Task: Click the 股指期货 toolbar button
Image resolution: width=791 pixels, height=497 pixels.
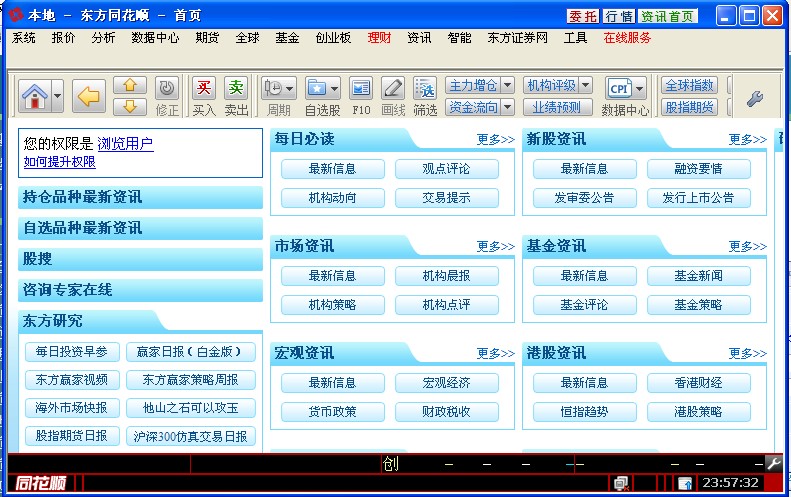Action: [x=689, y=107]
